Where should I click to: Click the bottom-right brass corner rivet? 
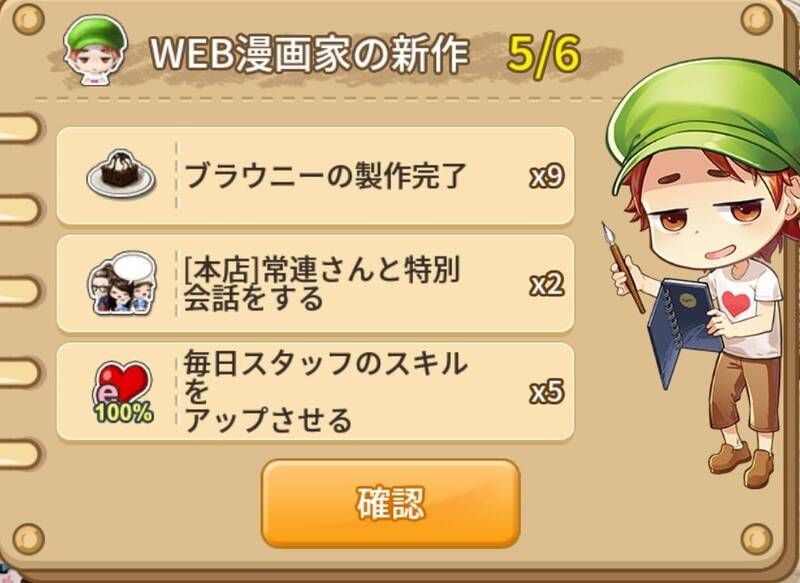[x=756, y=539]
